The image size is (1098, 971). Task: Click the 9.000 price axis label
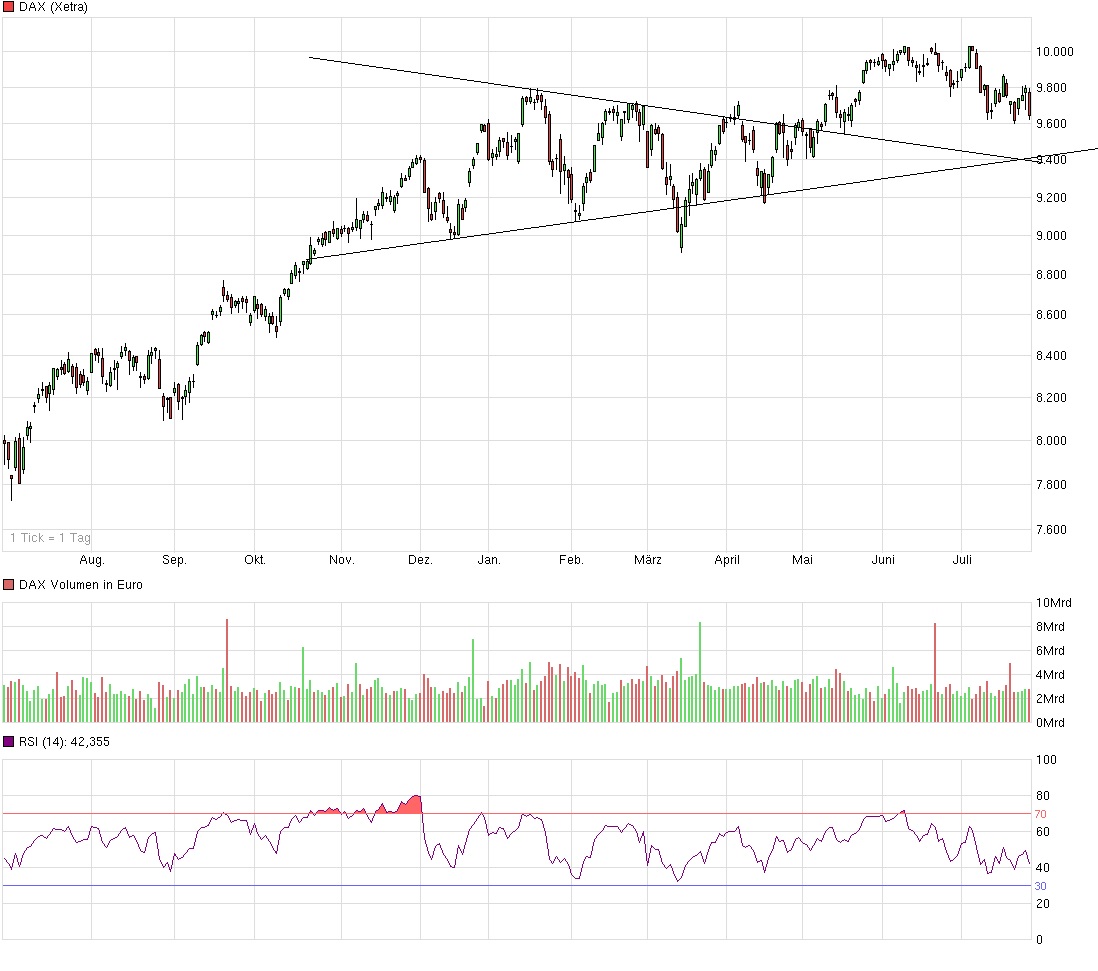(1052, 236)
